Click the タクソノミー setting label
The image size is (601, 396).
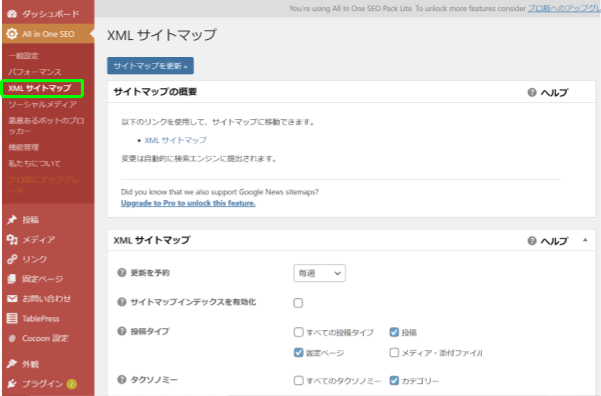pyautogui.click(x=154, y=380)
